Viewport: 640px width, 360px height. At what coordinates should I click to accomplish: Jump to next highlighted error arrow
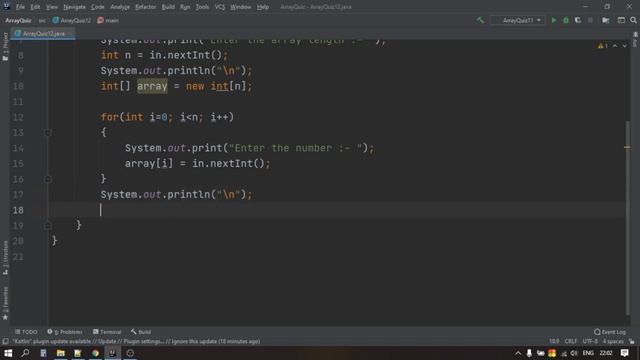[624, 46]
